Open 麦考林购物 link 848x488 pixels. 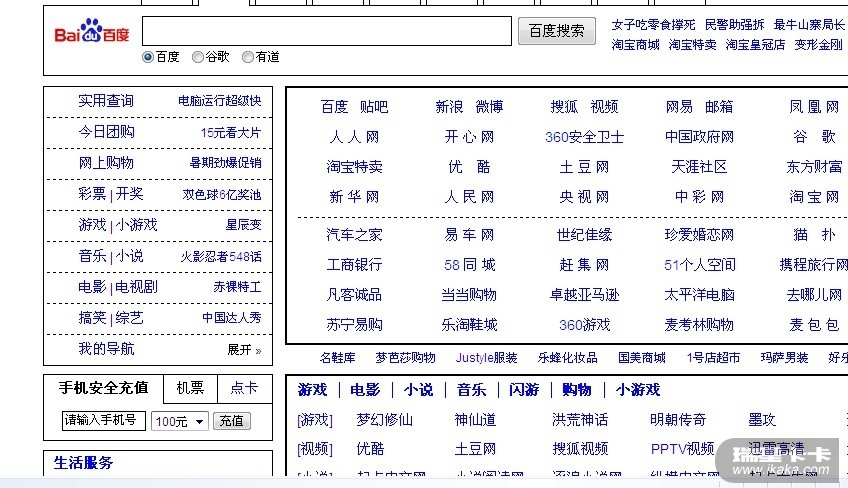tap(699, 325)
